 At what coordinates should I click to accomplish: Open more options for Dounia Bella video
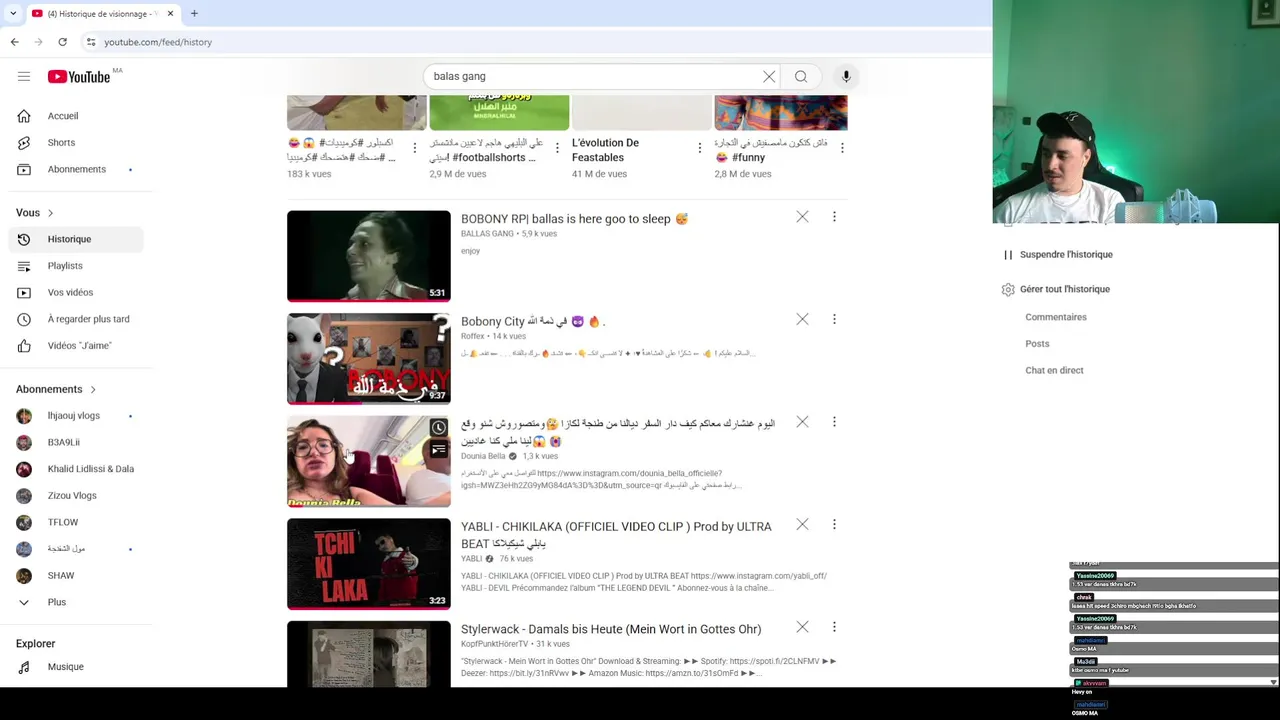[x=834, y=422]
